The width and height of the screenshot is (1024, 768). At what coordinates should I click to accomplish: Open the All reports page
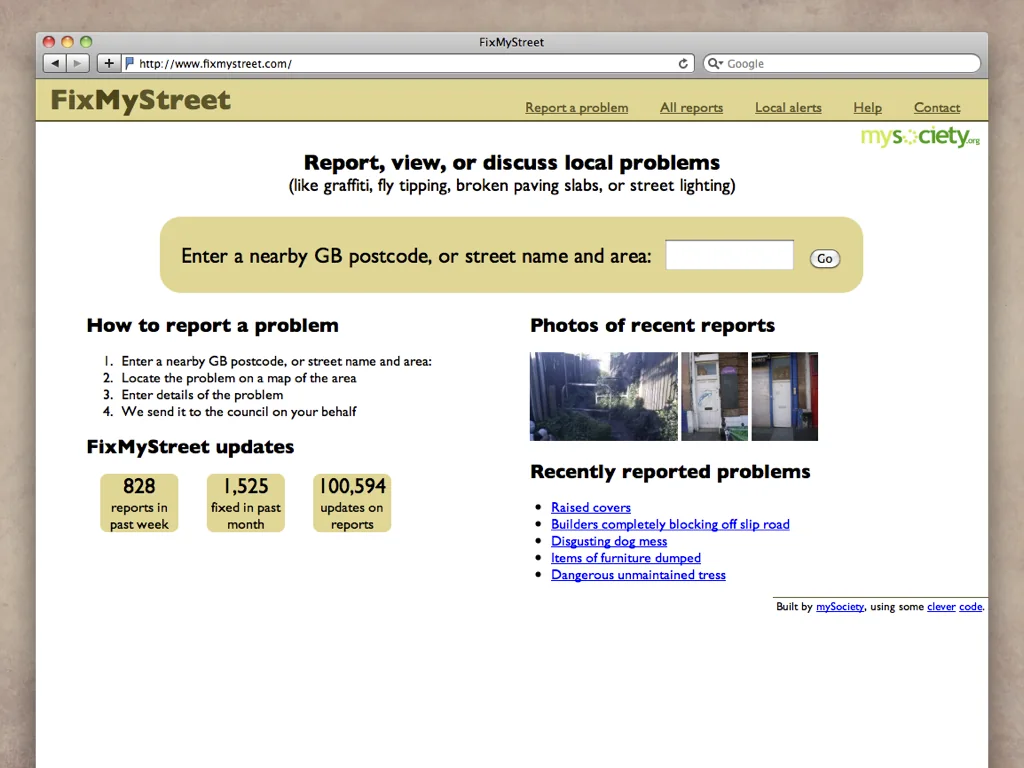(x=691, y=108)
